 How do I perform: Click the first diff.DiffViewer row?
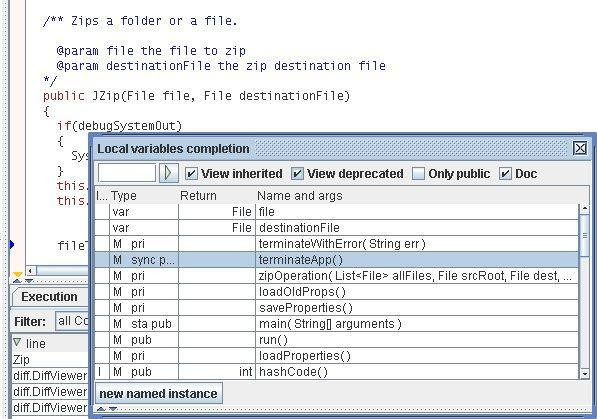coord(49,376)
